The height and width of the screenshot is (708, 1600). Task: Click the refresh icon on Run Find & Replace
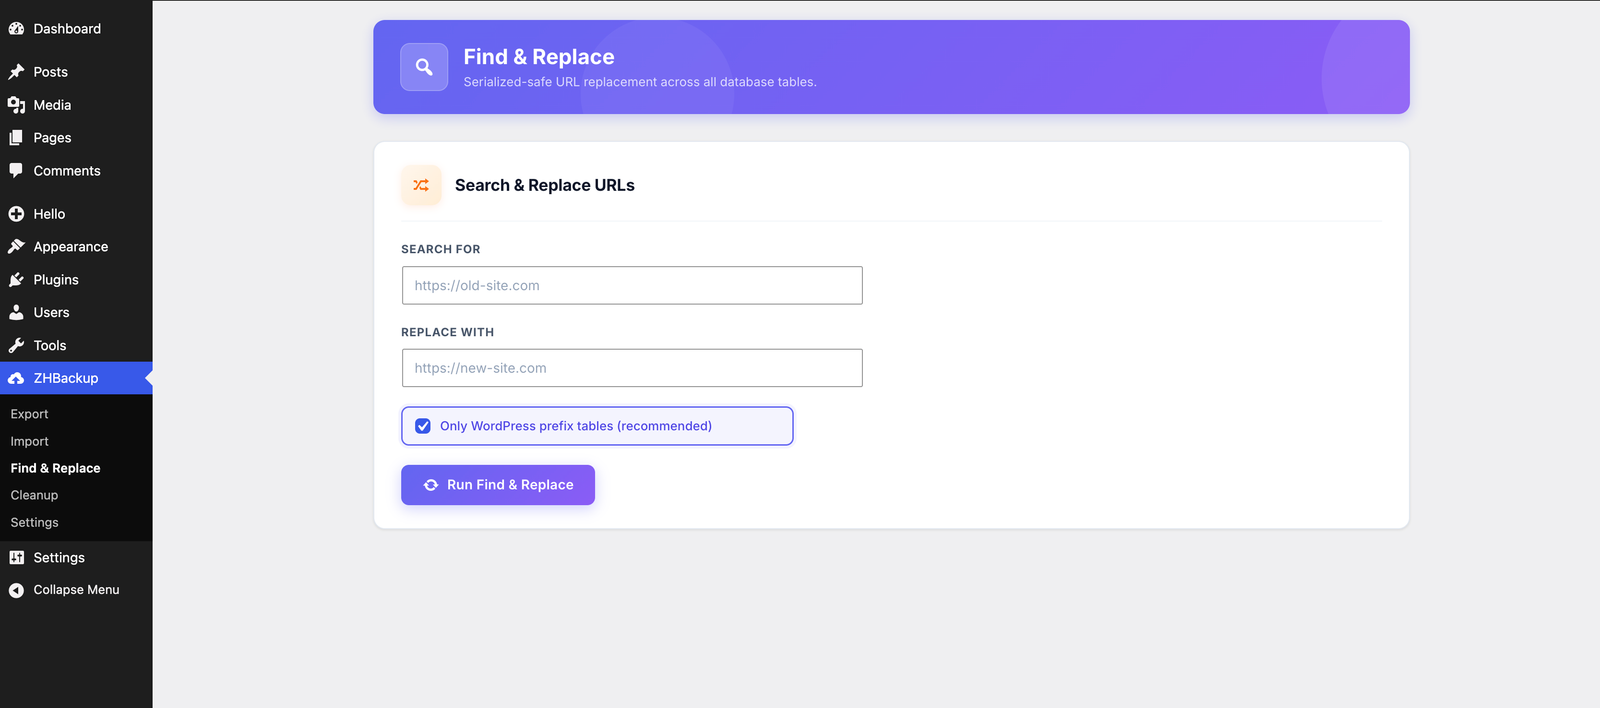pos(431,485)
